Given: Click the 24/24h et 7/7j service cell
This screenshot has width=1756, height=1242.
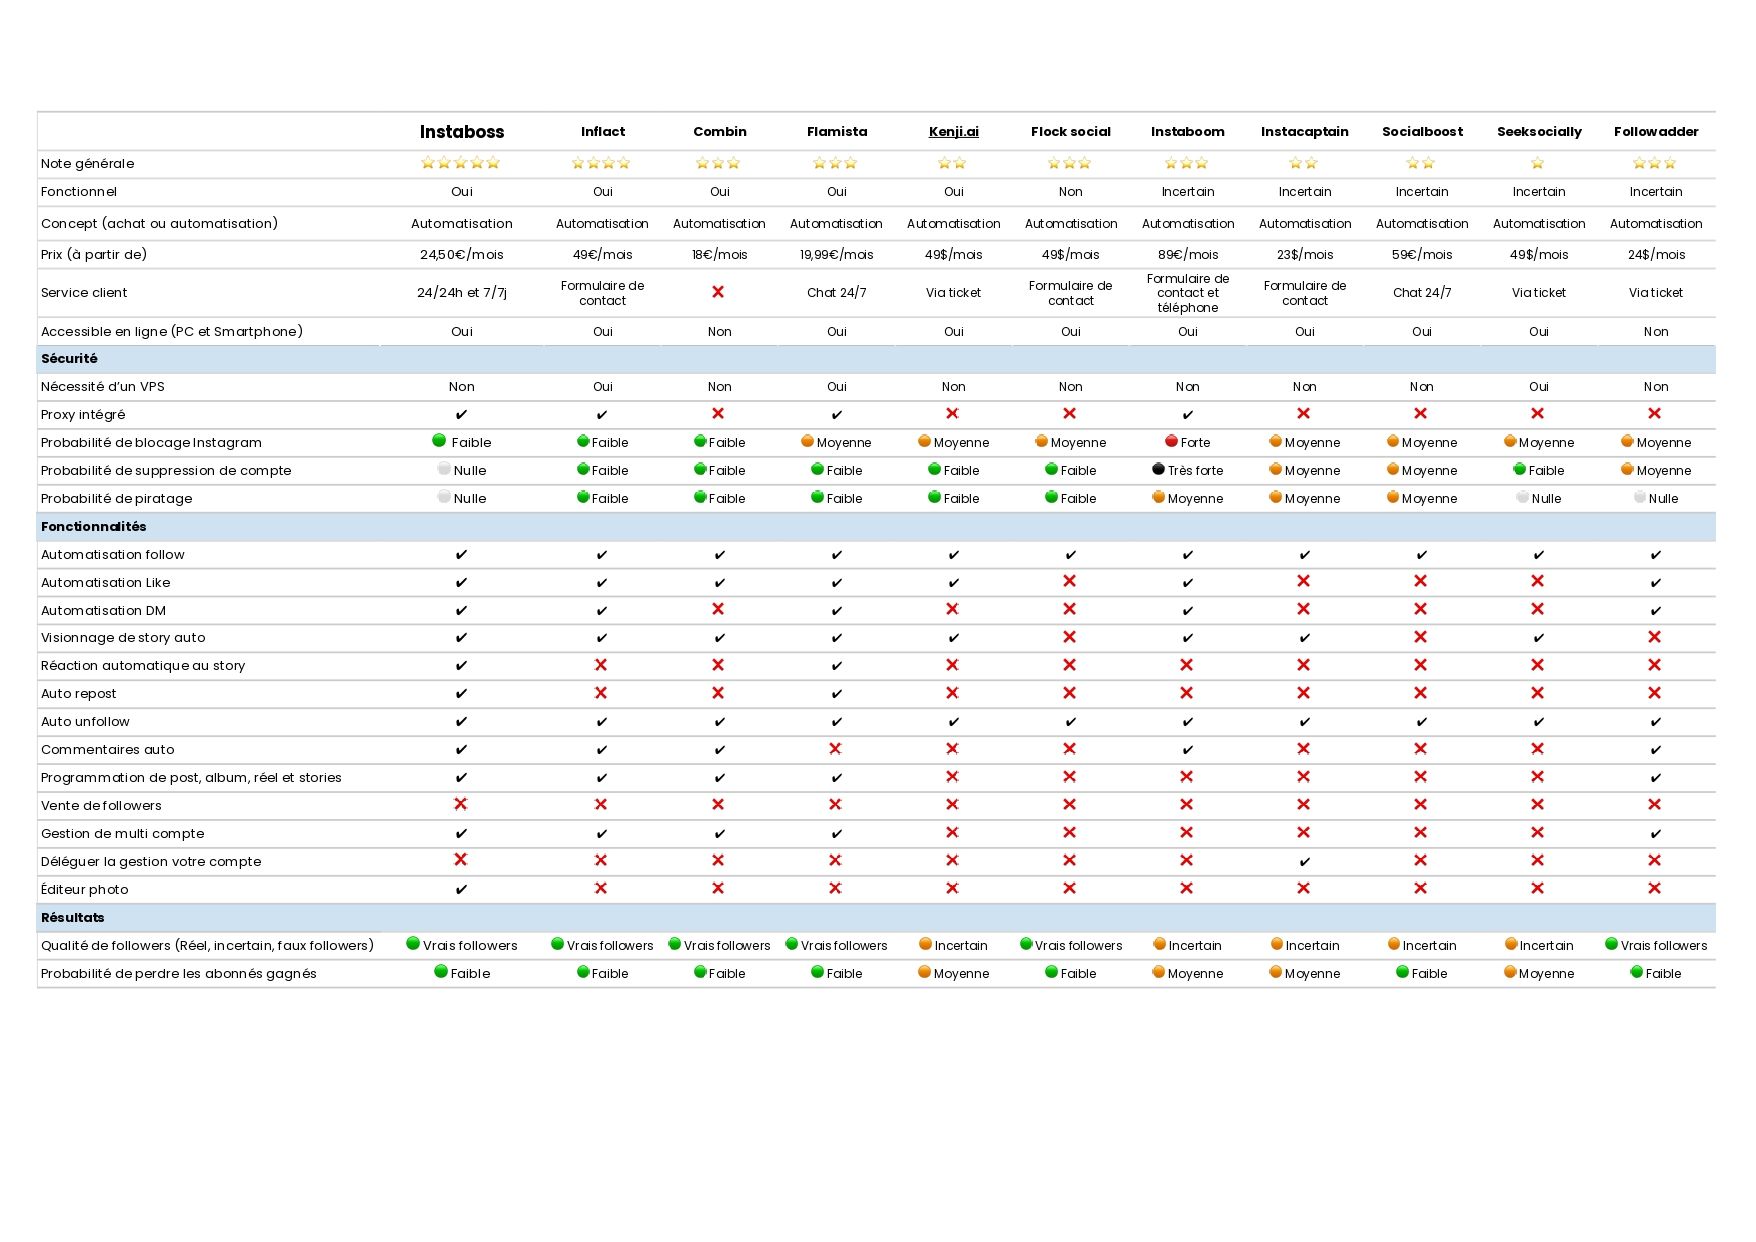Looking at the screenshot, I should [x=462, y=292].
